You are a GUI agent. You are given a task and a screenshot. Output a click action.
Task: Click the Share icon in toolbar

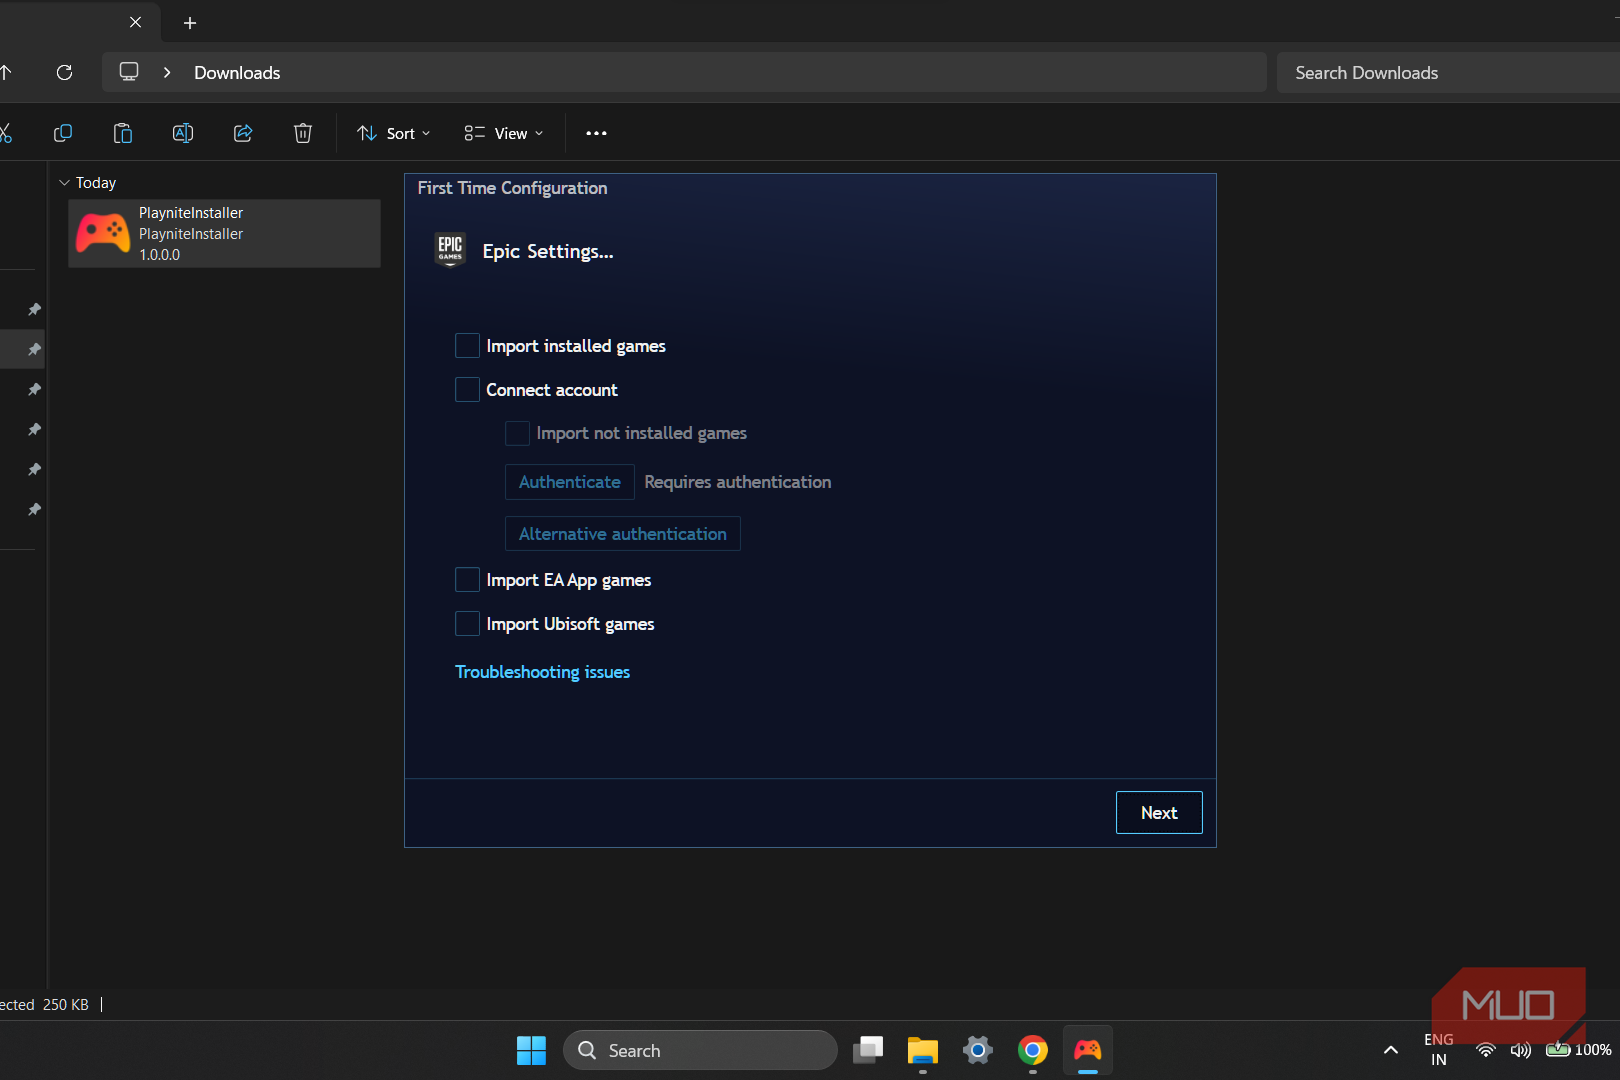243,133
